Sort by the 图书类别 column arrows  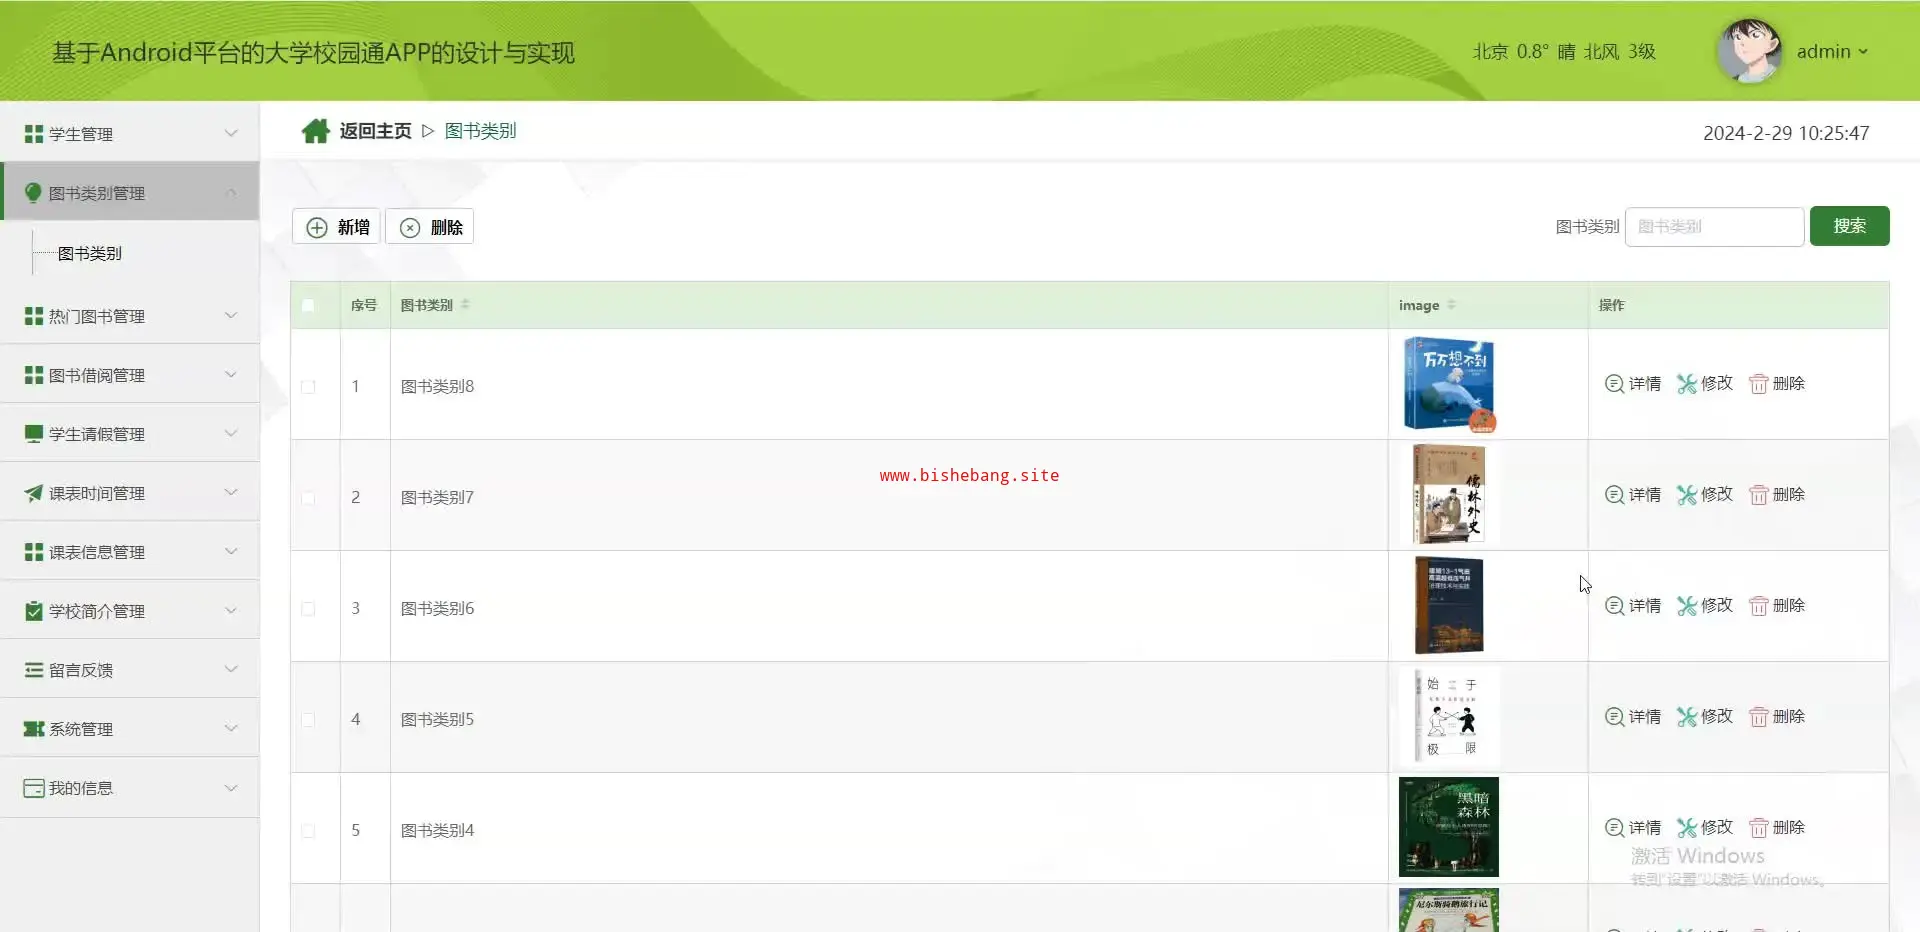(465, 305)
